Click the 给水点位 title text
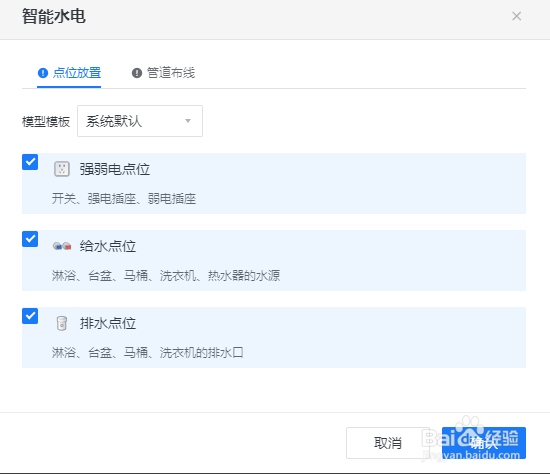550x474 pixels. (108, 246)
